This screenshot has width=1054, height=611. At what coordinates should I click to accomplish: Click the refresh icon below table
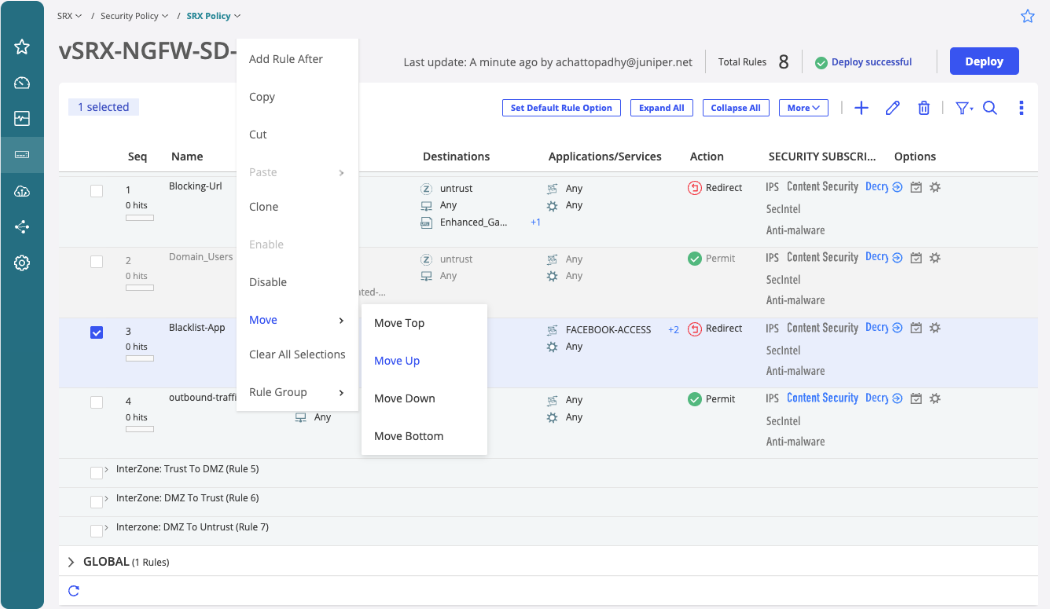click(73, 591)
